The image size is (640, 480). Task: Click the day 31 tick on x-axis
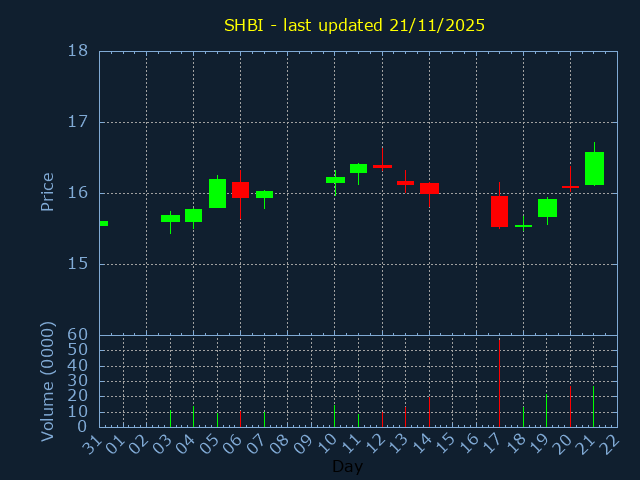pos(93,442)
